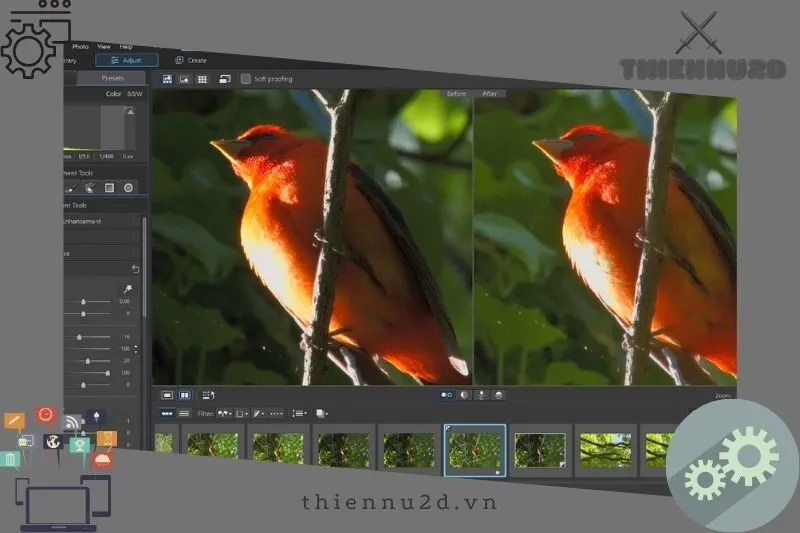Click the second monitor display icon
The image size is (800, 533).
pos(224,79)
